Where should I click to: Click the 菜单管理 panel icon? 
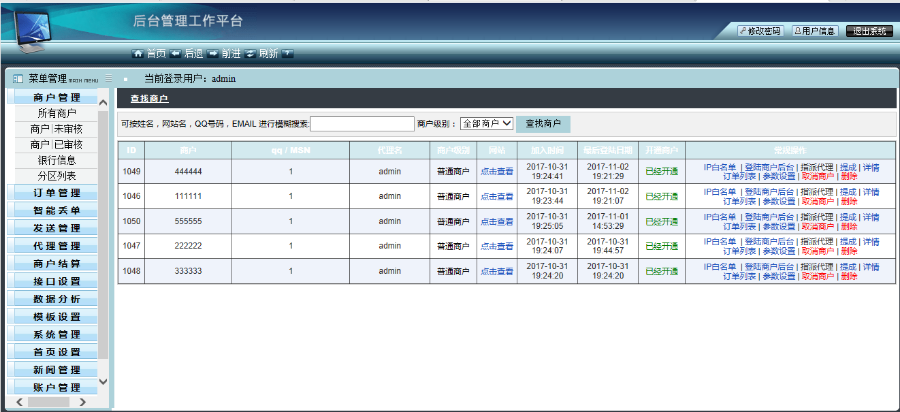pos(17,78)
